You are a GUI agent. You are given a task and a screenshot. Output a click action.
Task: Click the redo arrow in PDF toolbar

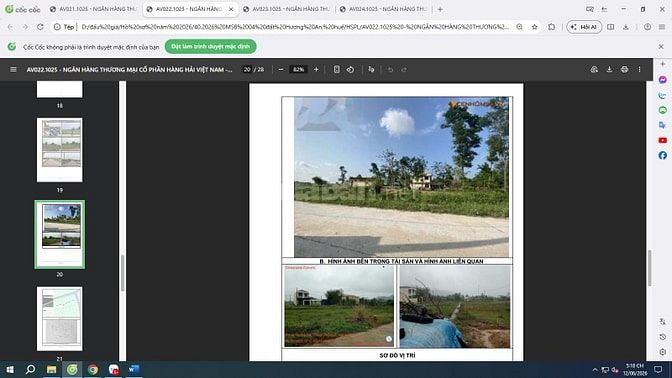(x=404, y=69)
